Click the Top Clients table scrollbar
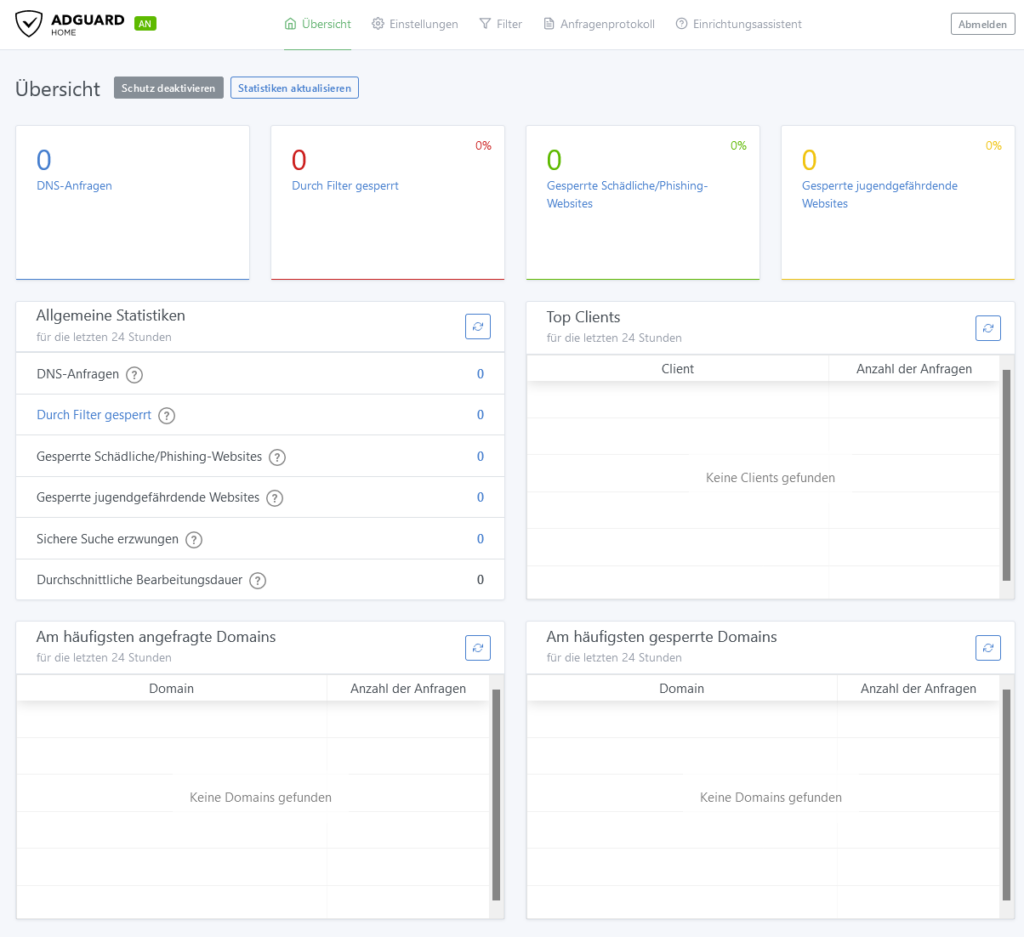This screenshot has width=1024, height=937. 1006,476
